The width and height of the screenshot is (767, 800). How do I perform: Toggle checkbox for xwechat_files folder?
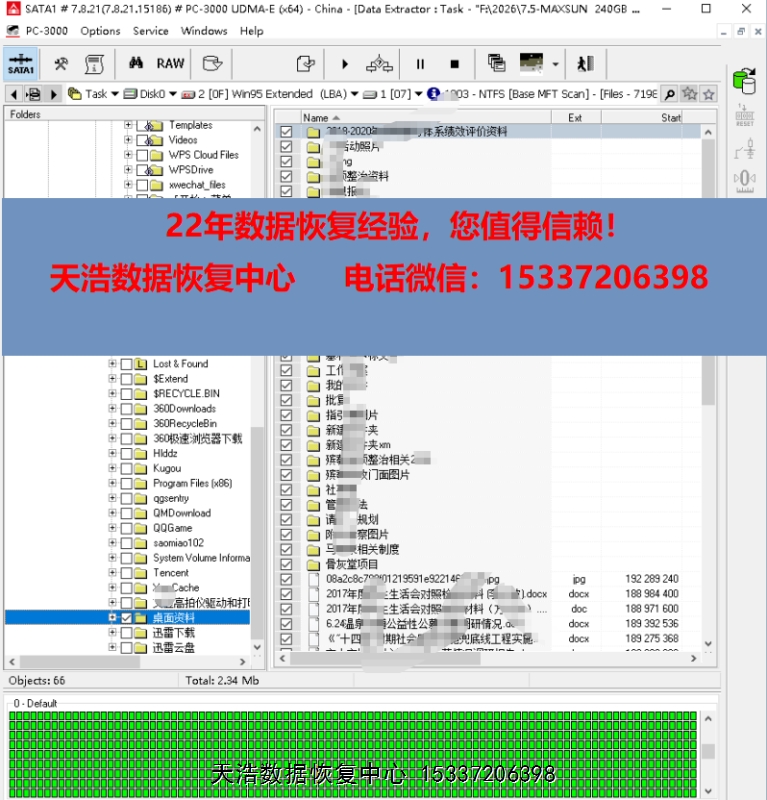(x=142, y=185)
